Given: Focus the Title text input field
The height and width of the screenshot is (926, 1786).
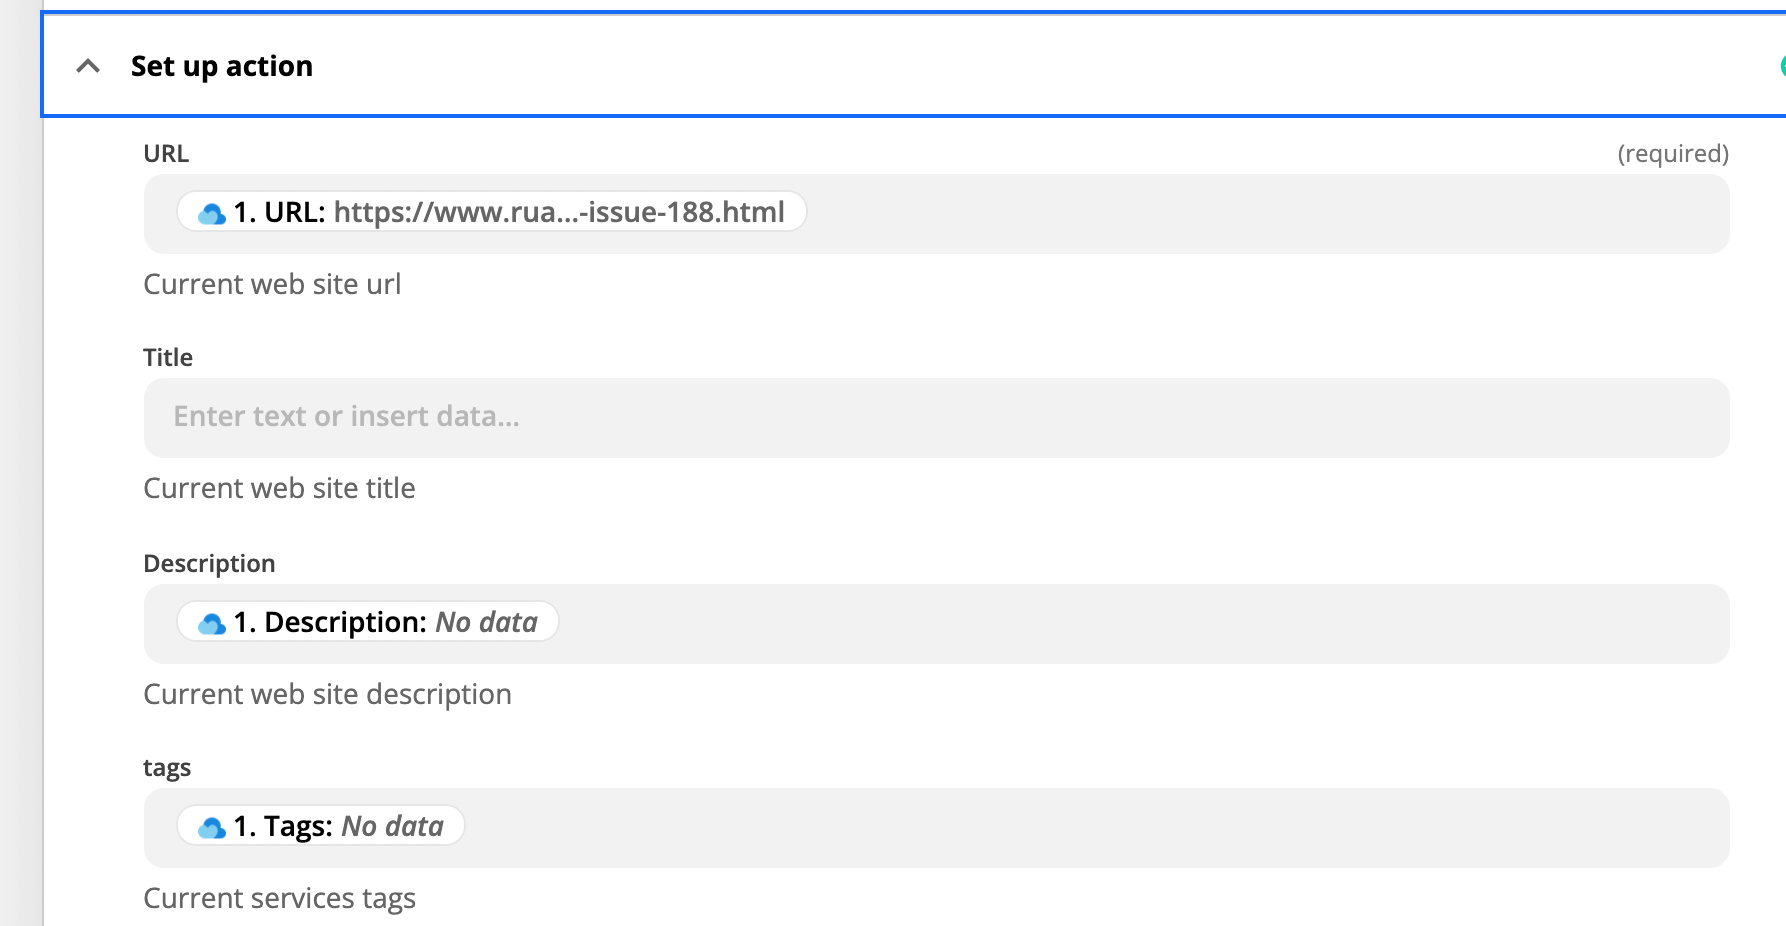Looking at the screenshot, I should tap(936, 417).
